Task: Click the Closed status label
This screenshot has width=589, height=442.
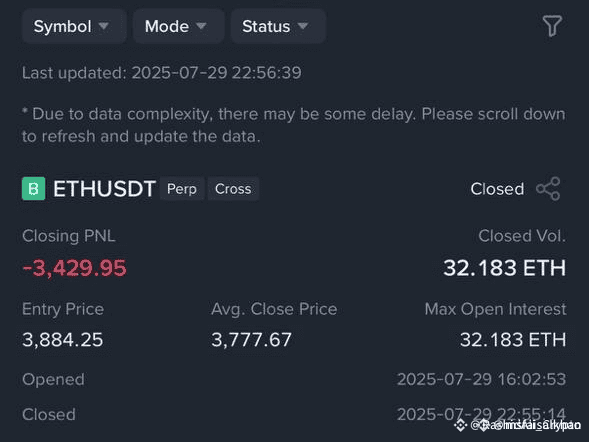Action: (x=497, y=189)
